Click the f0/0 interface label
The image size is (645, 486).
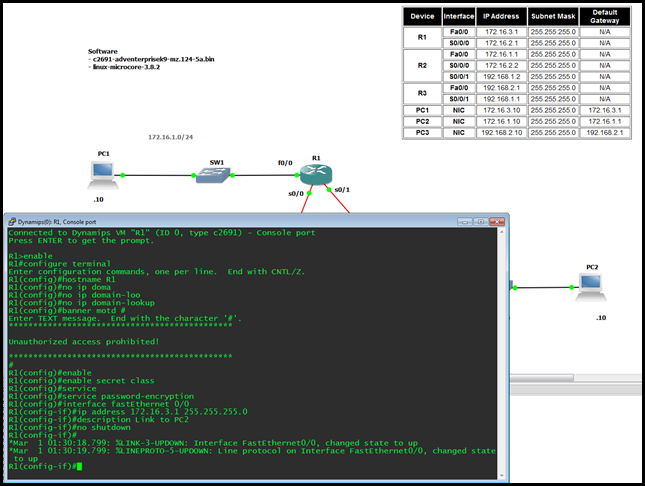click(x=285, y=163)
